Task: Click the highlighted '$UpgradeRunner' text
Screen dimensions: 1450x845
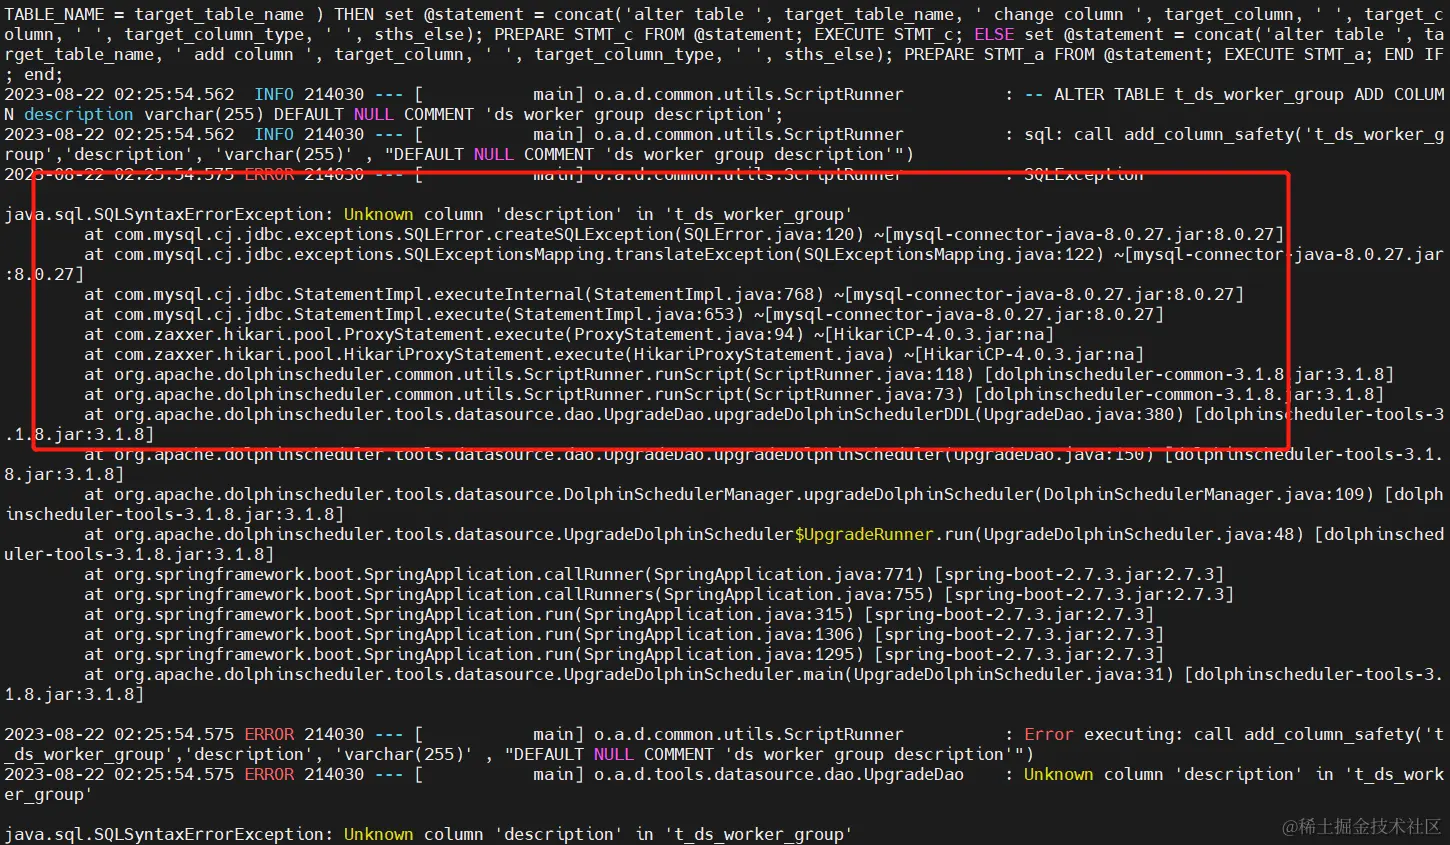Action: (864, 534)
